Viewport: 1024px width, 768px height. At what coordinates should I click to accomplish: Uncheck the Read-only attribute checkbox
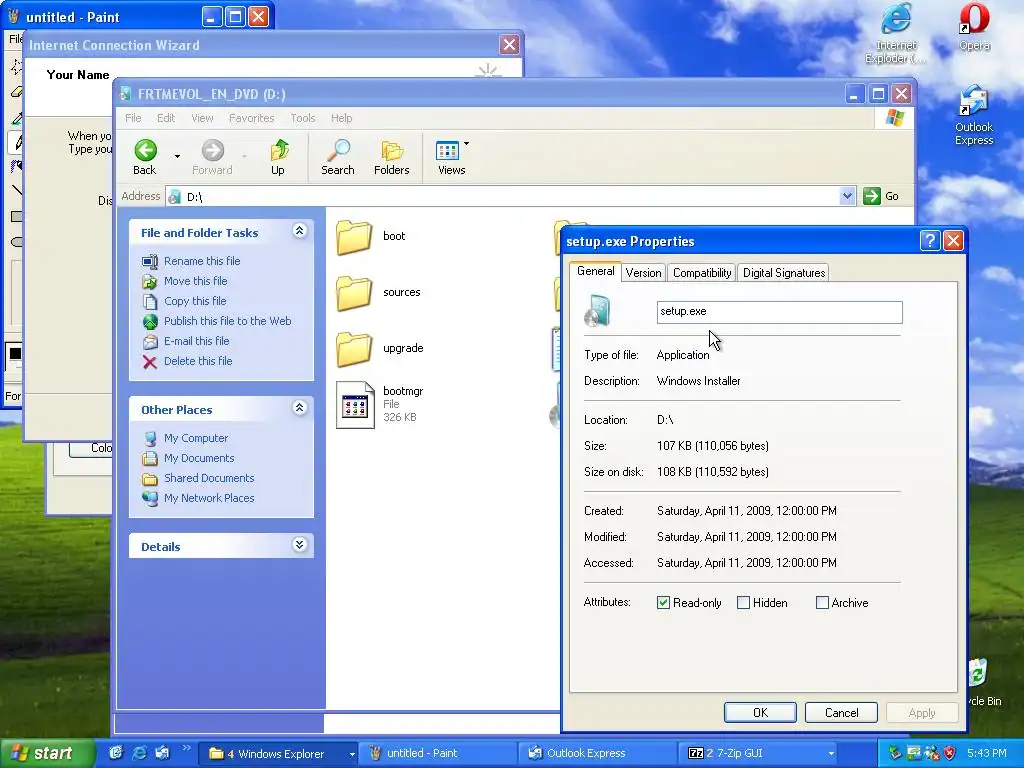tap(664, 603)
